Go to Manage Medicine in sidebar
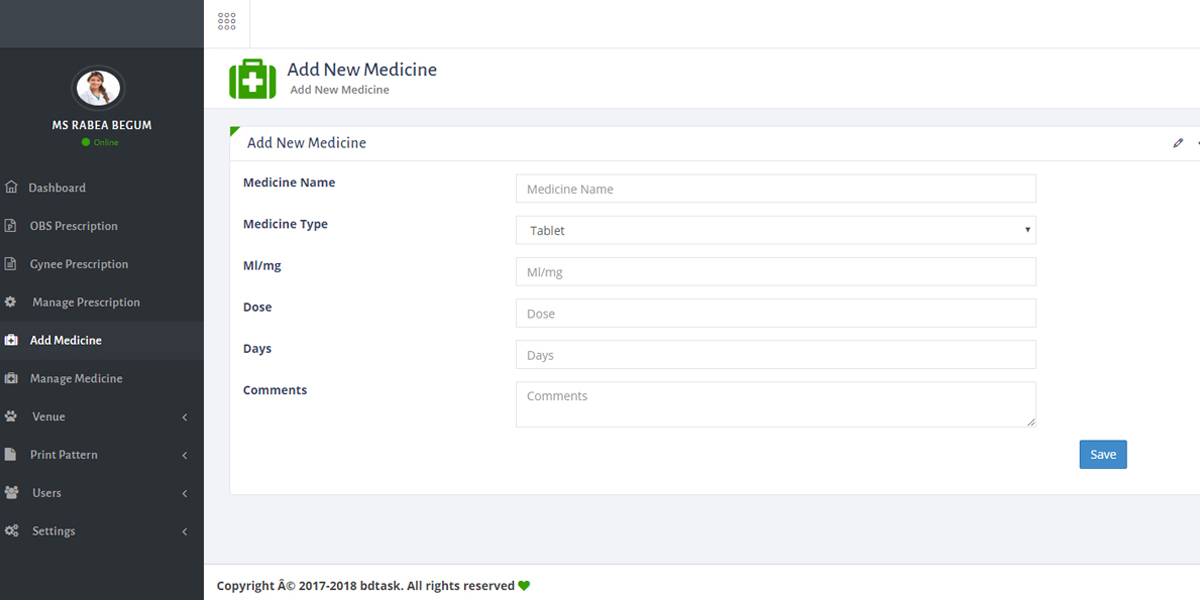Viewport: 1200px width, 600px height. [76, 378]
